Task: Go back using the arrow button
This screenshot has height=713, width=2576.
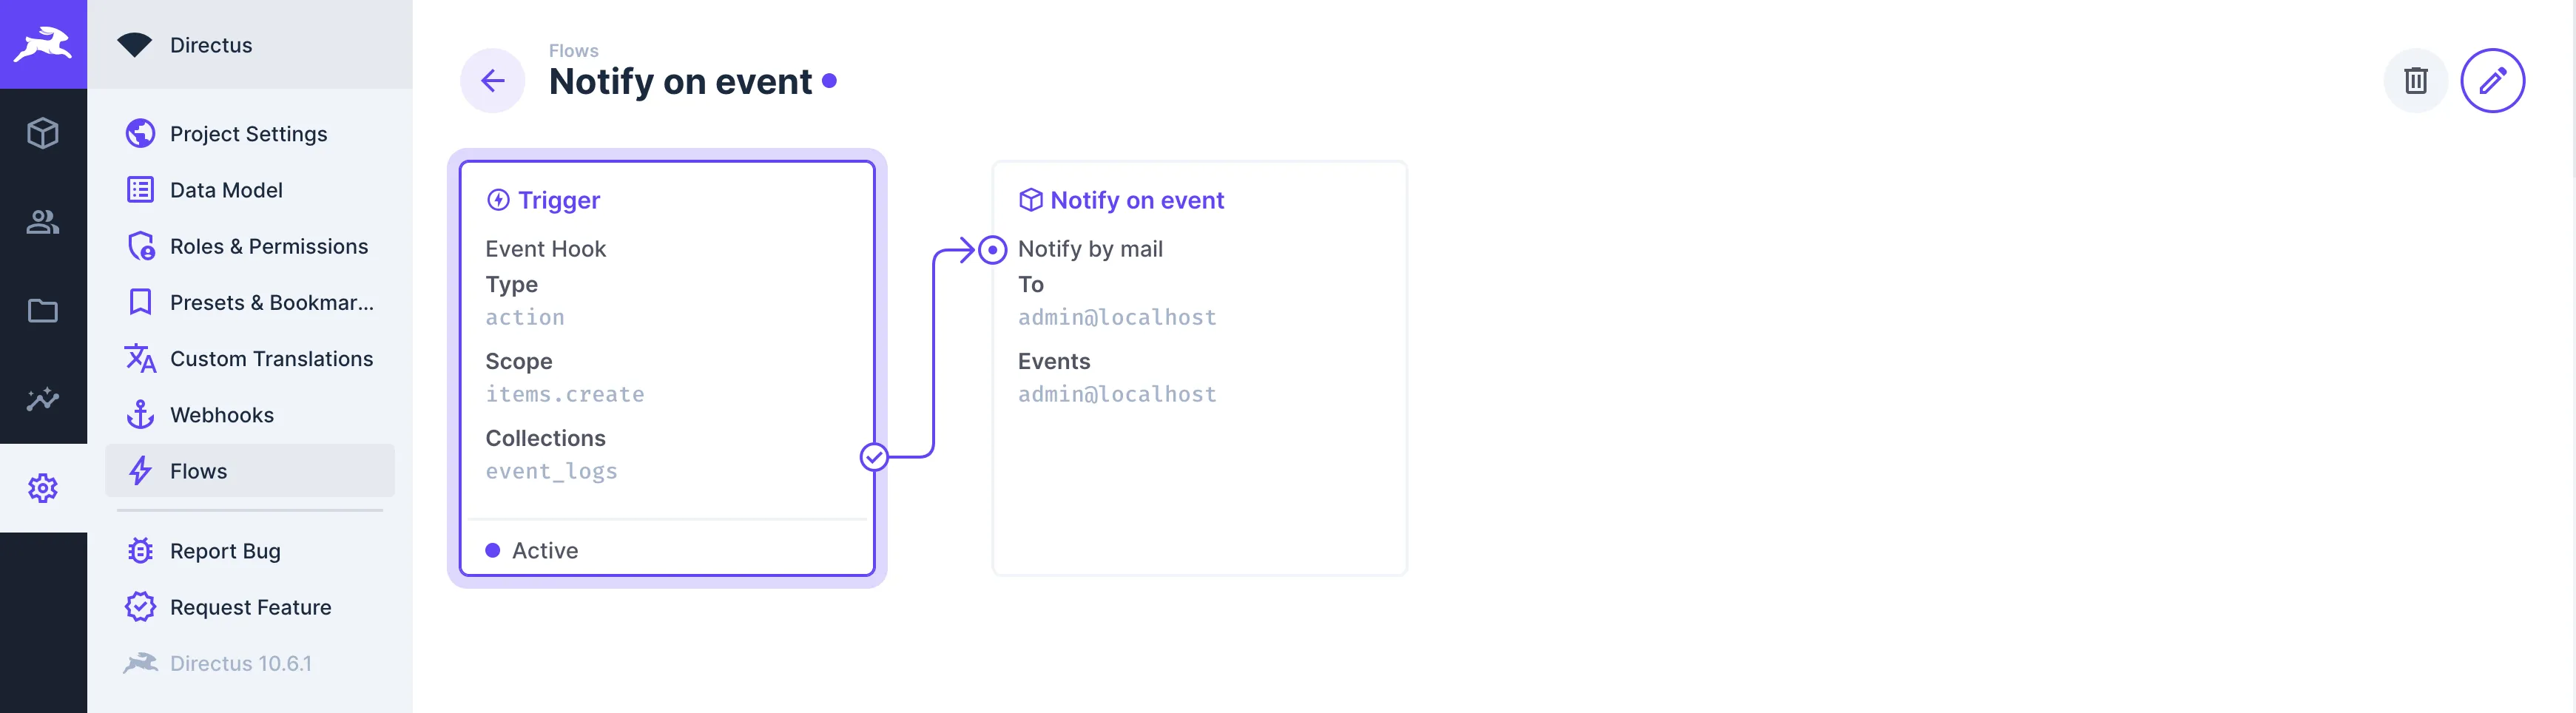Action: point(492,80)
